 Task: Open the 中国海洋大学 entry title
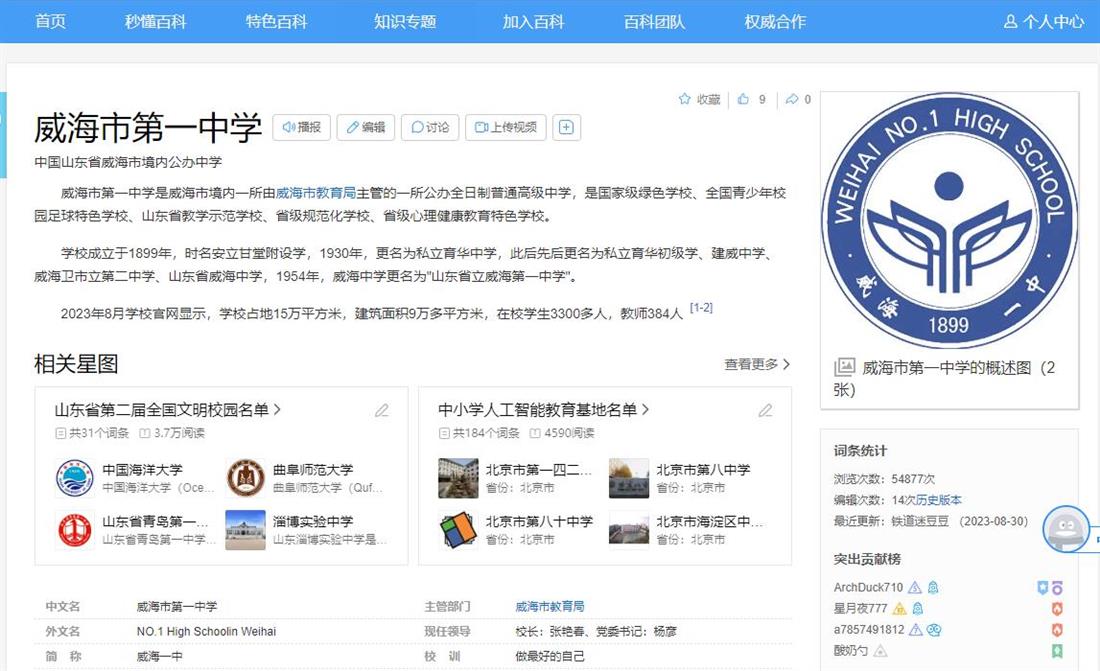coord(142,470)
